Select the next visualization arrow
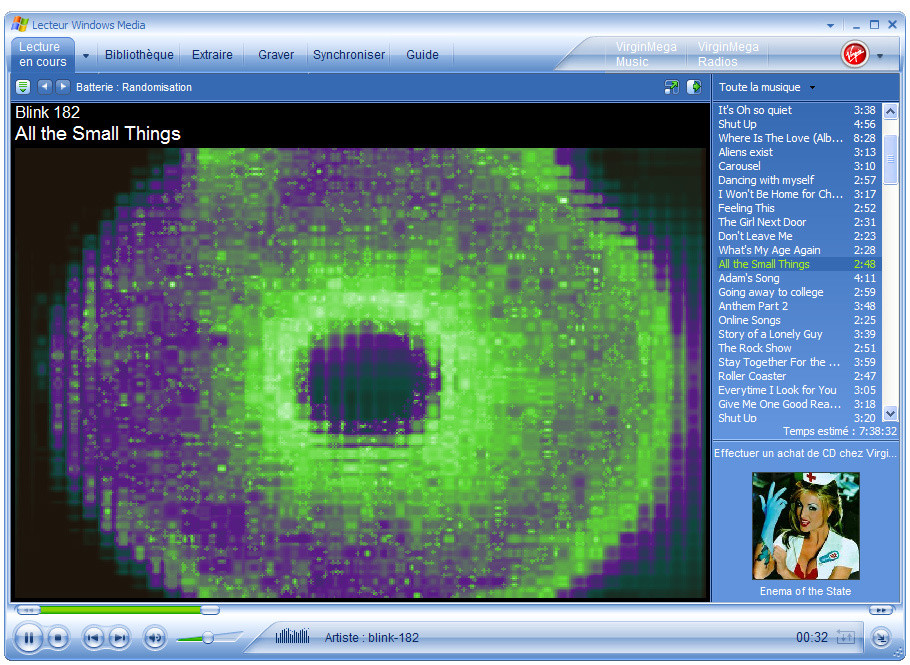 62,87
